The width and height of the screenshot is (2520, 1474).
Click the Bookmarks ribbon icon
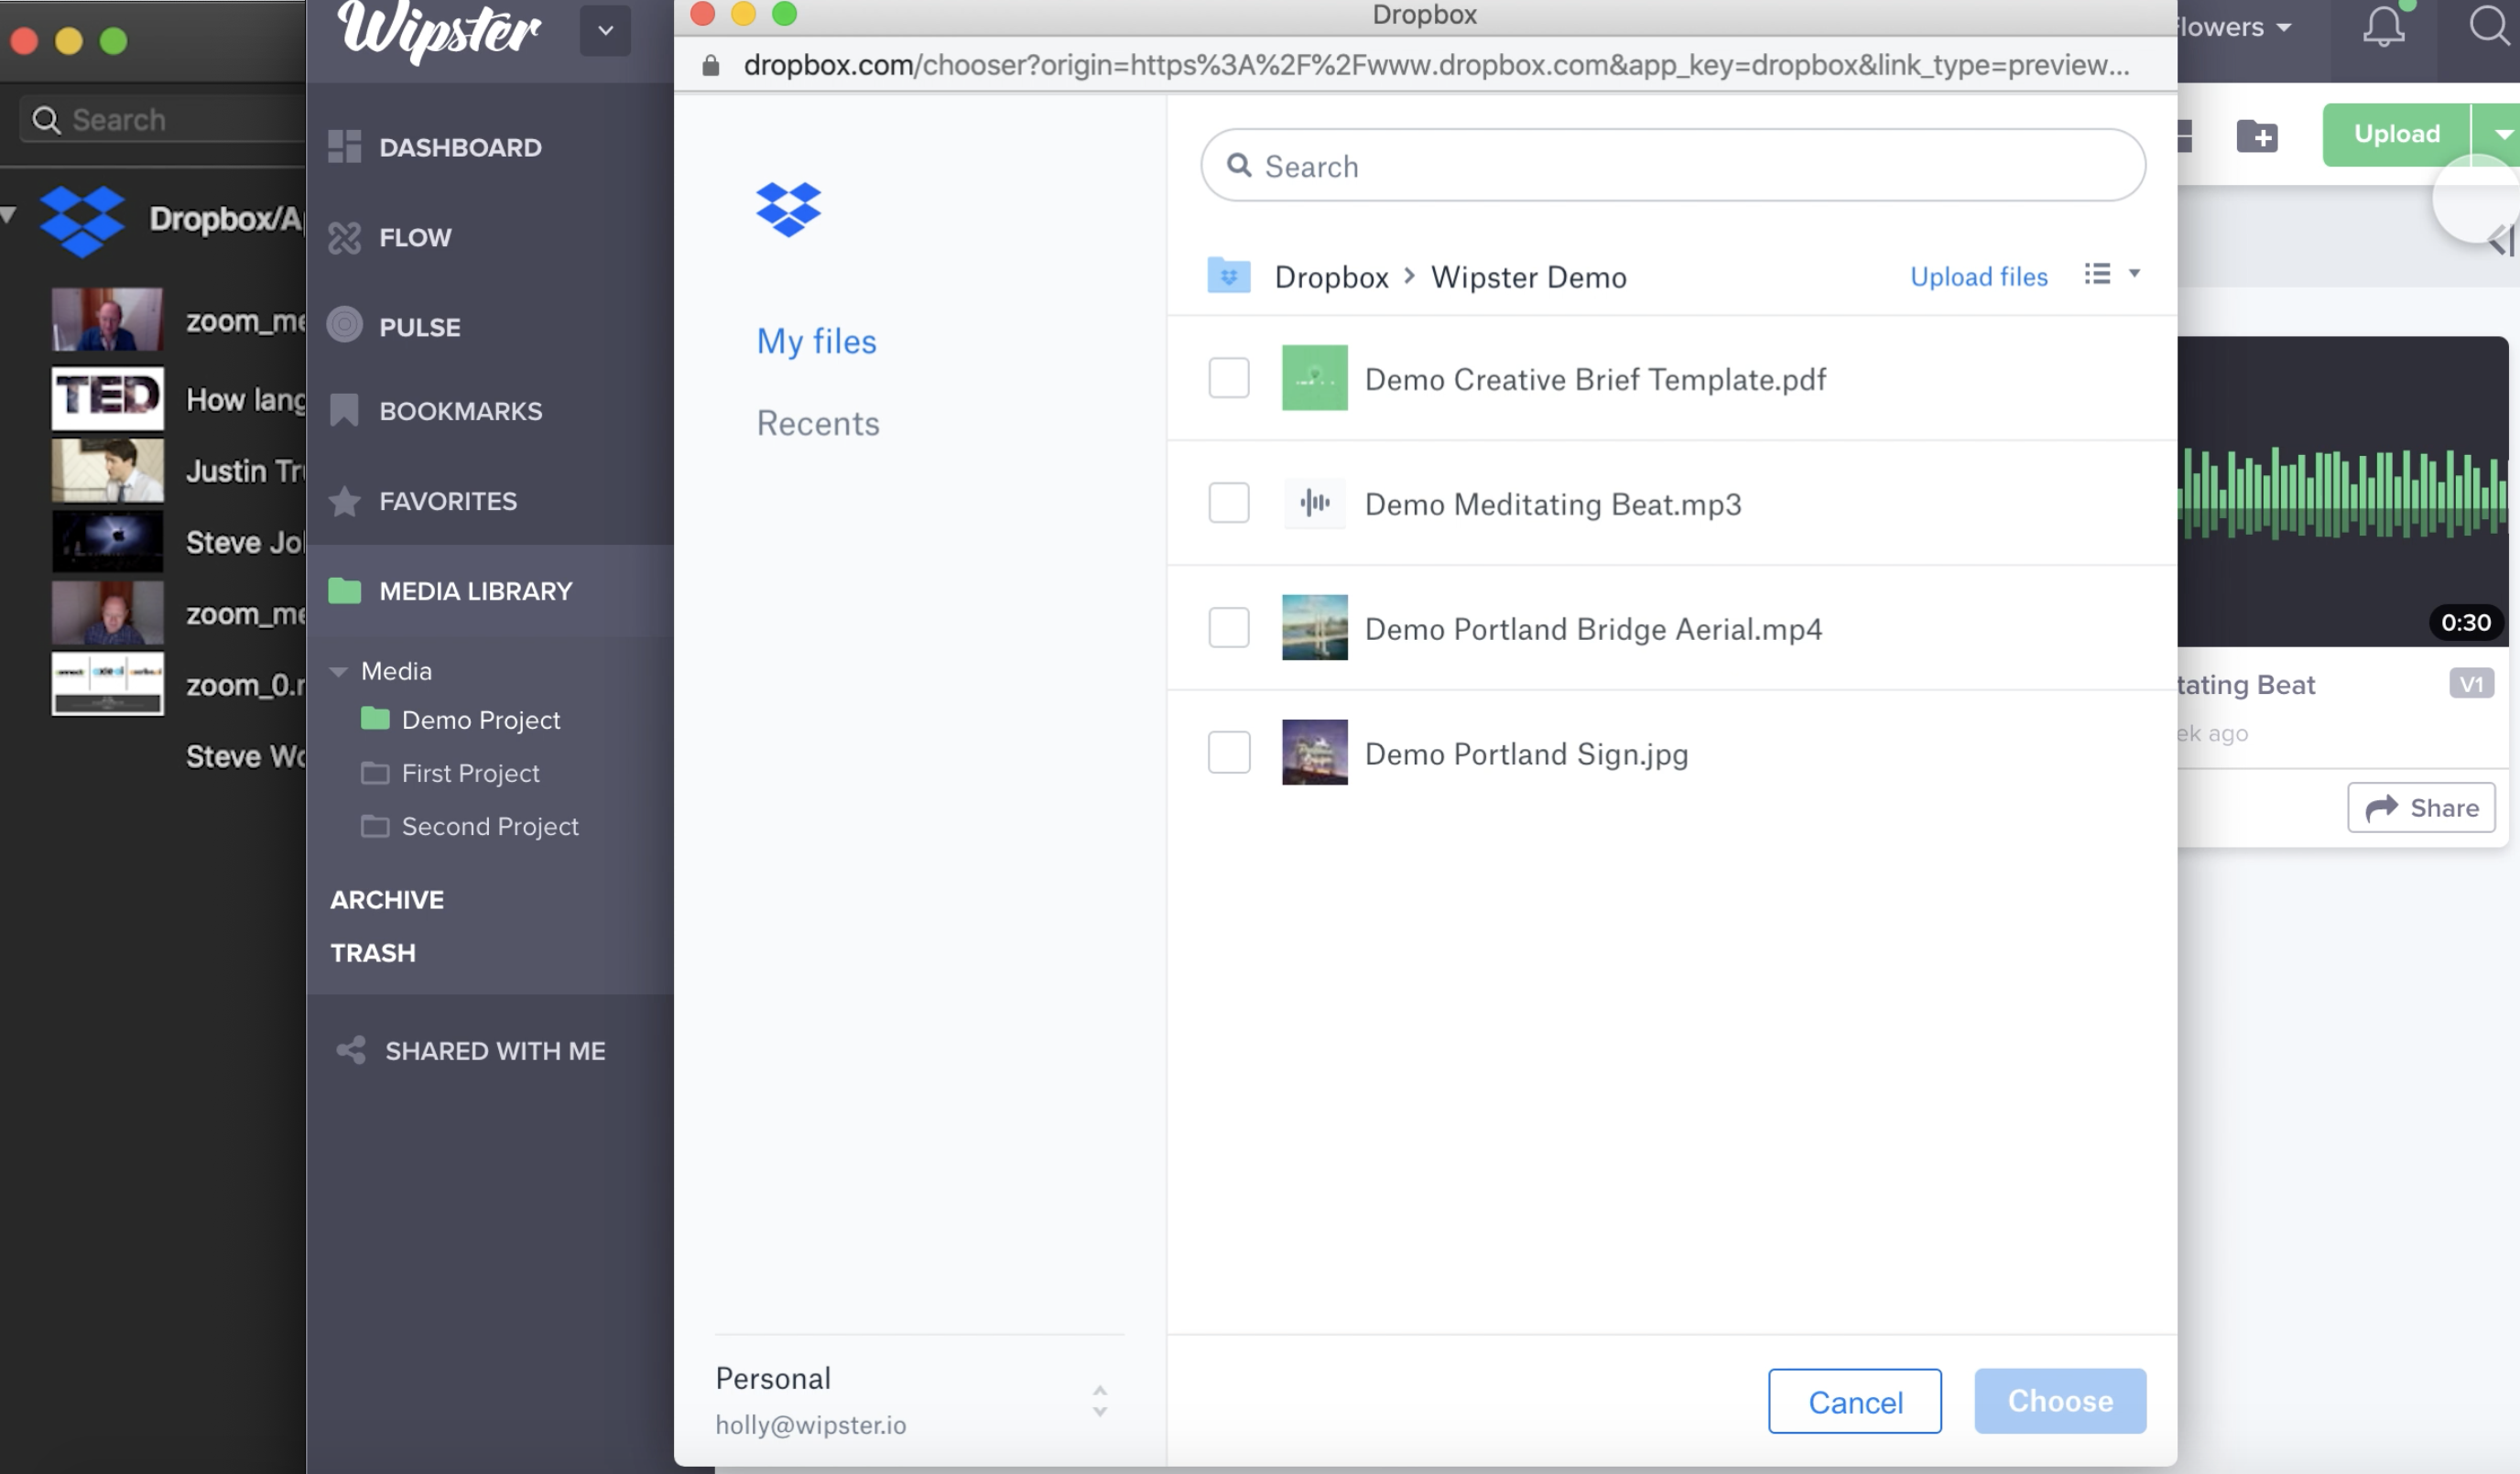coord(344,410)
